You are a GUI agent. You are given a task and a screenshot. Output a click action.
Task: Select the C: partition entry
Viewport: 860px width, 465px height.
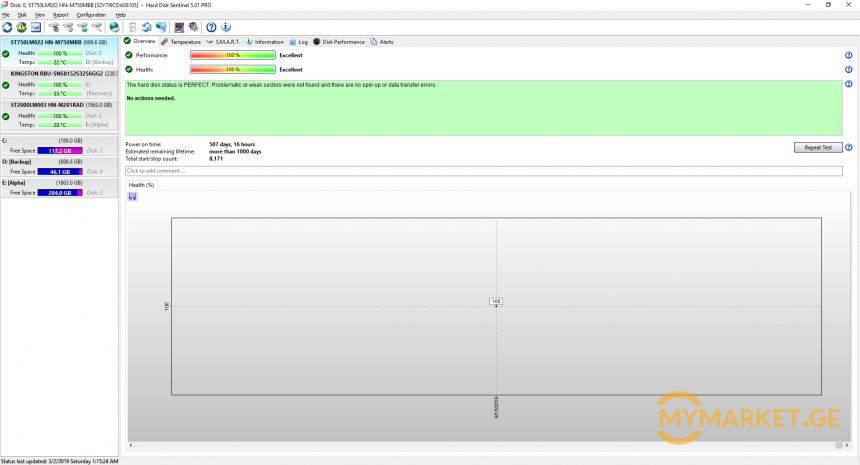coord(59,146)
